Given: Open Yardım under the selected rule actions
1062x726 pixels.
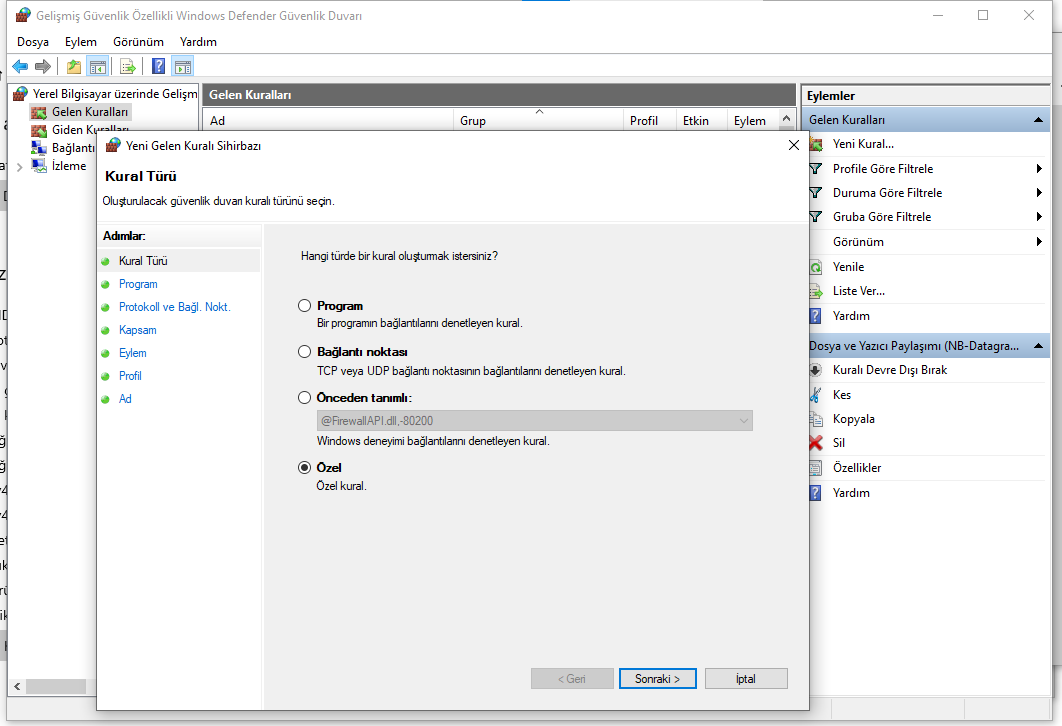Looking at the screenshot, I should [x=851, y=493].
